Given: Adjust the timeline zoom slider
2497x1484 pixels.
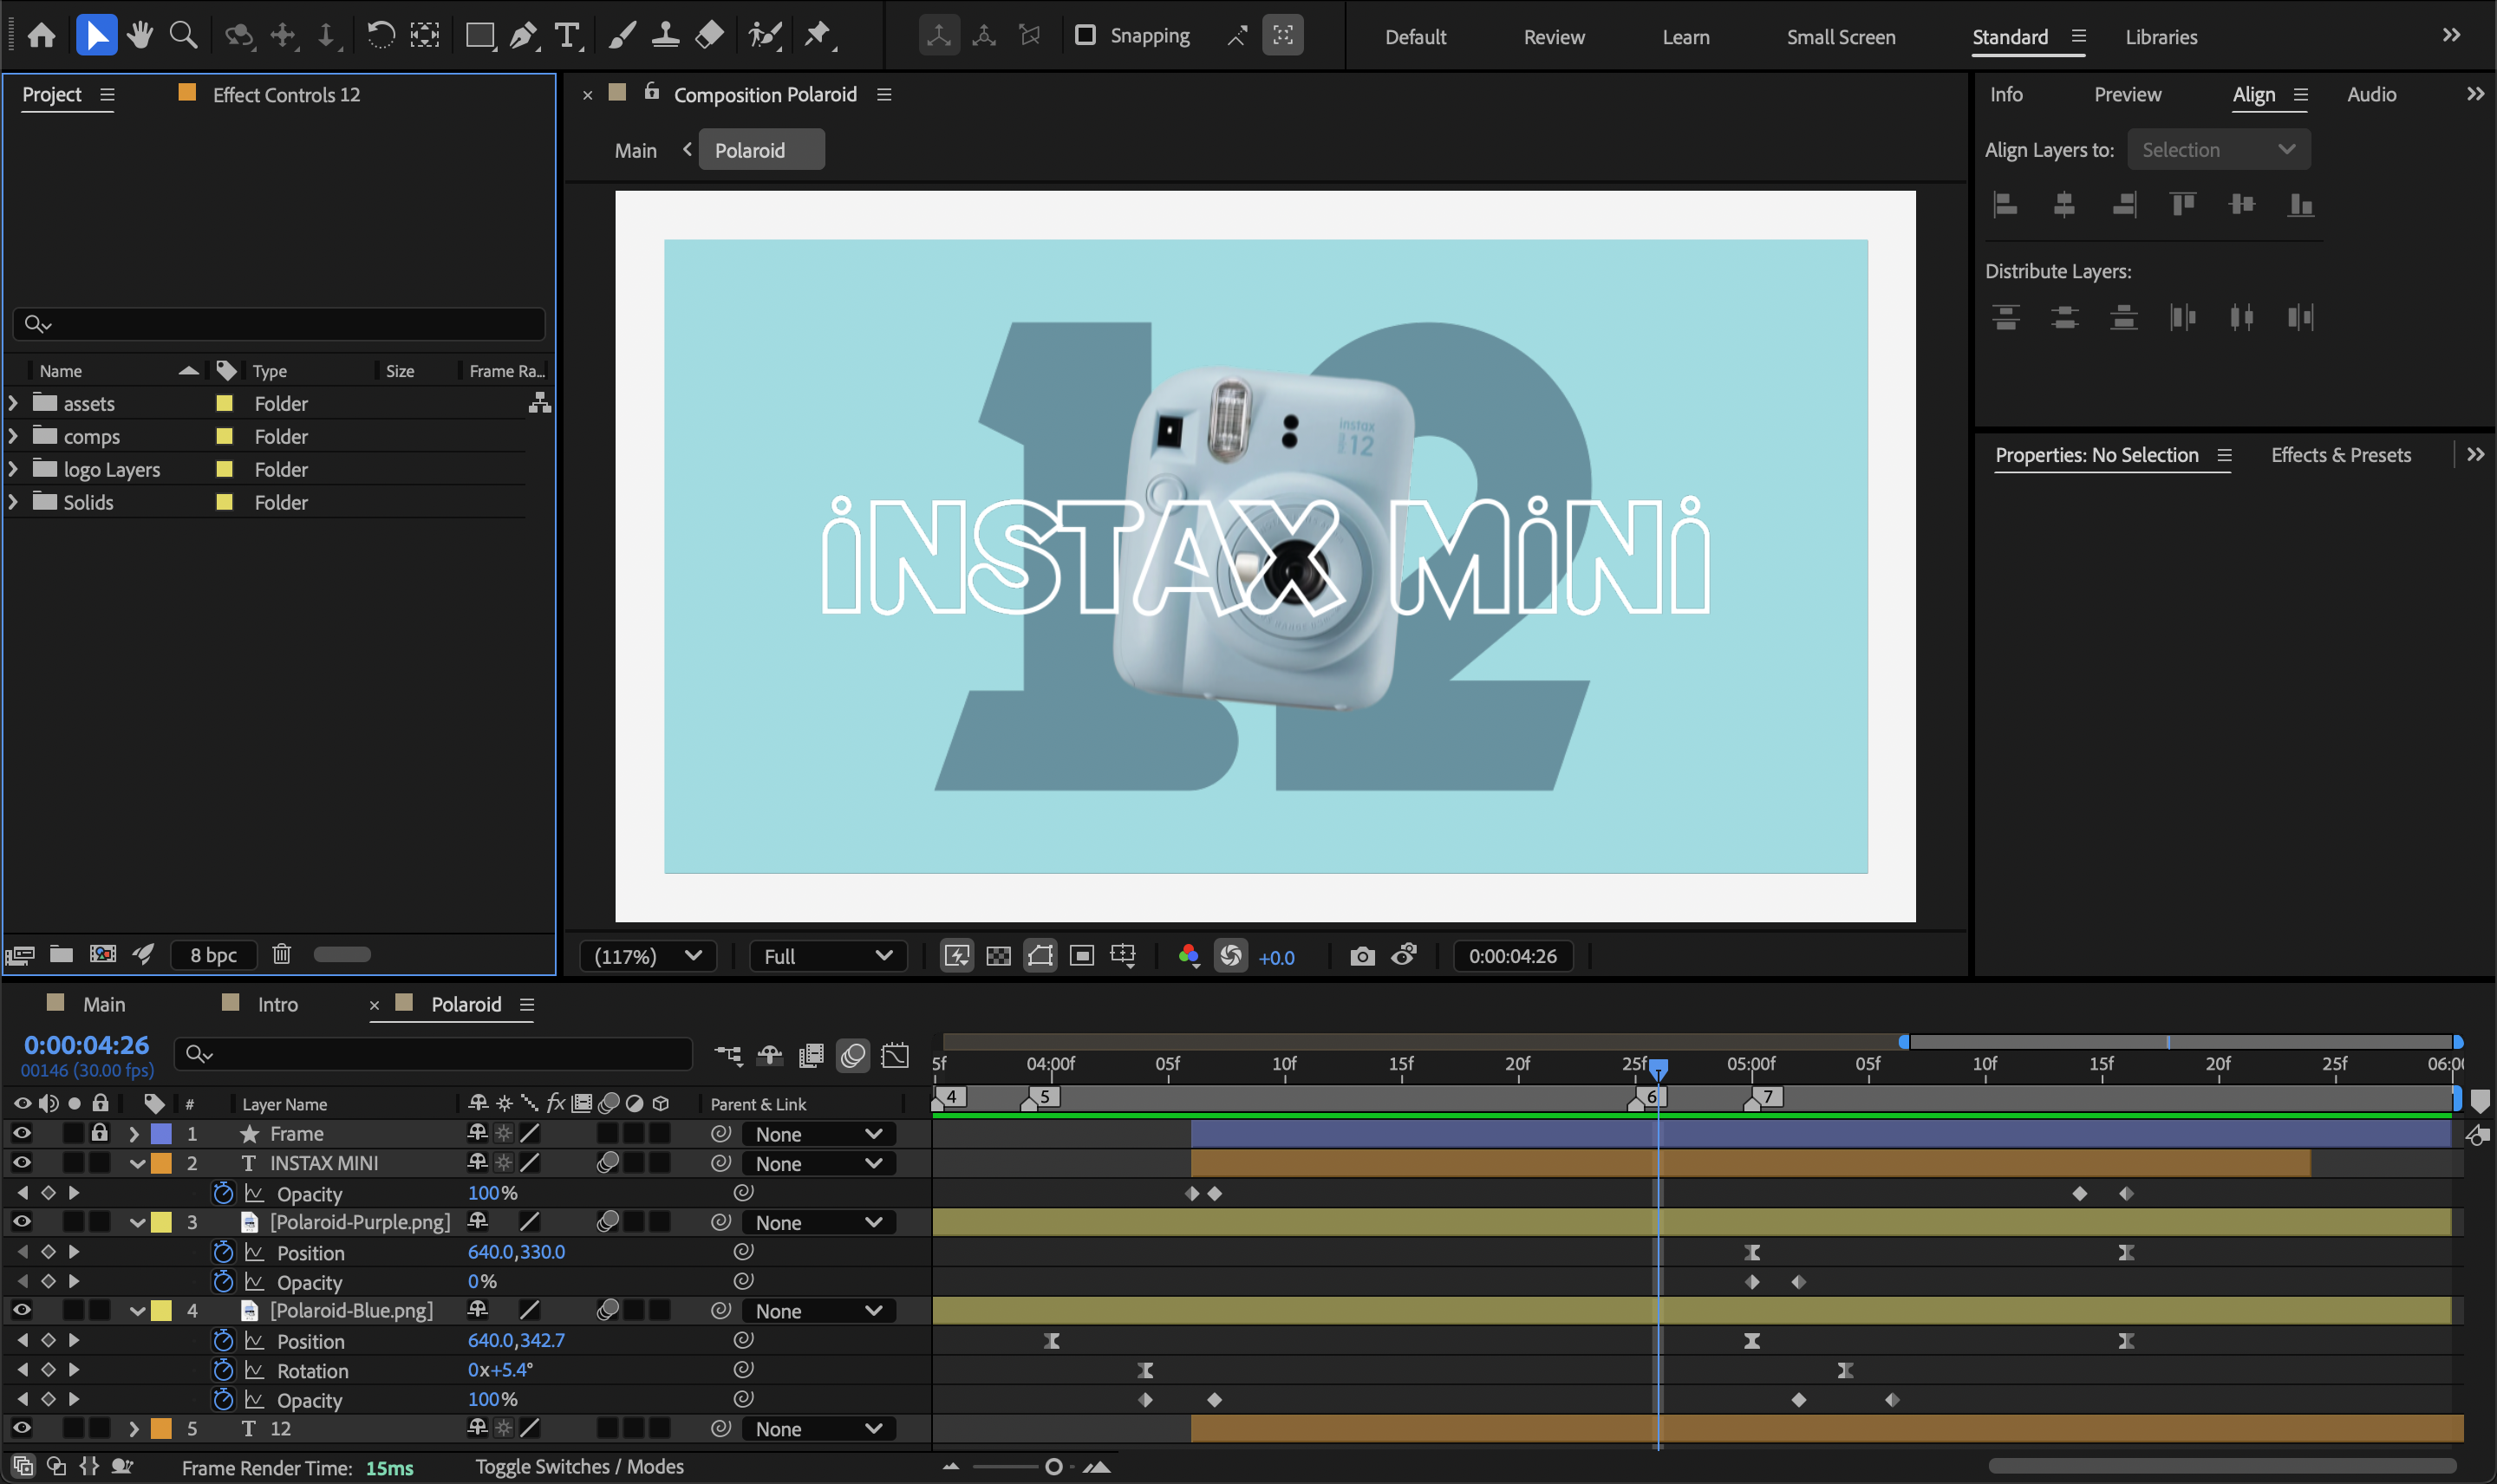Looking at the screenshot, I should (x=1053, y=1466).
